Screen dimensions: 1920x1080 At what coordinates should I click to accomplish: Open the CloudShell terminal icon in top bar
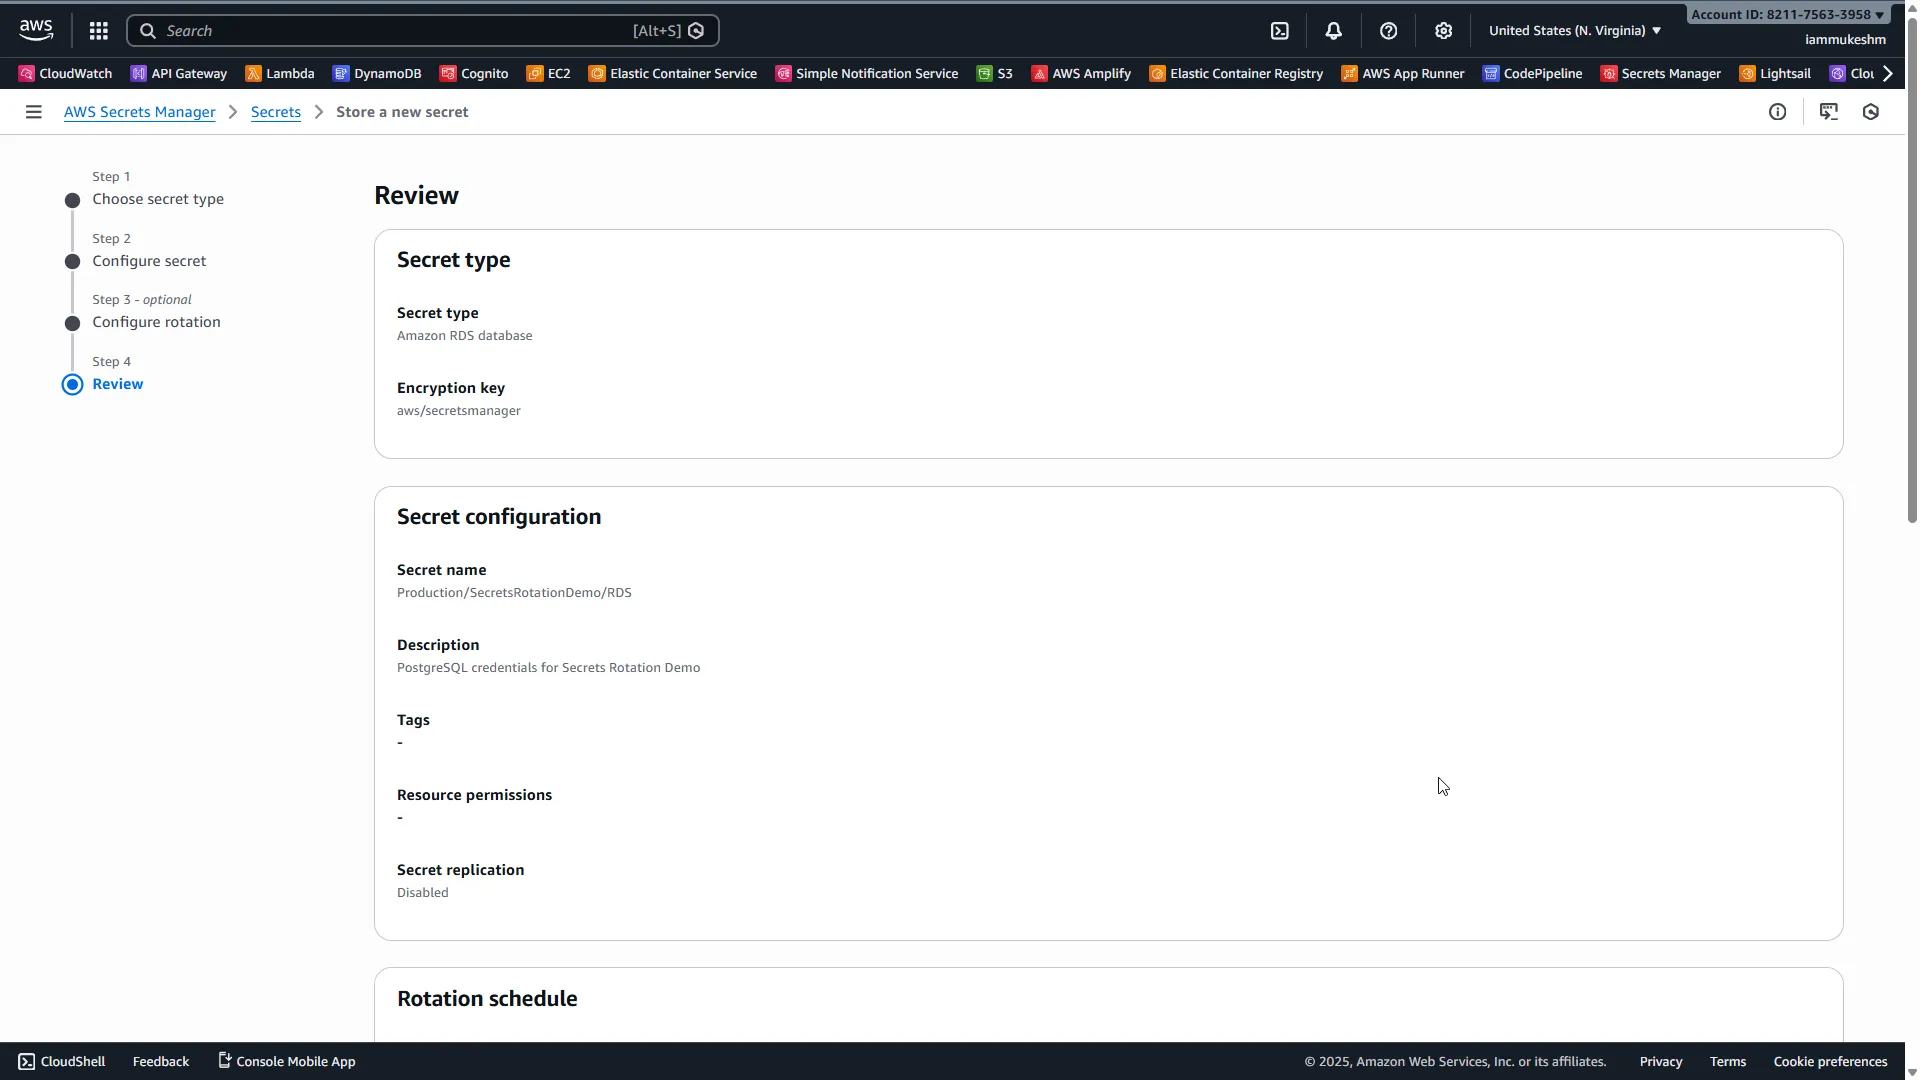(1280, 30)
